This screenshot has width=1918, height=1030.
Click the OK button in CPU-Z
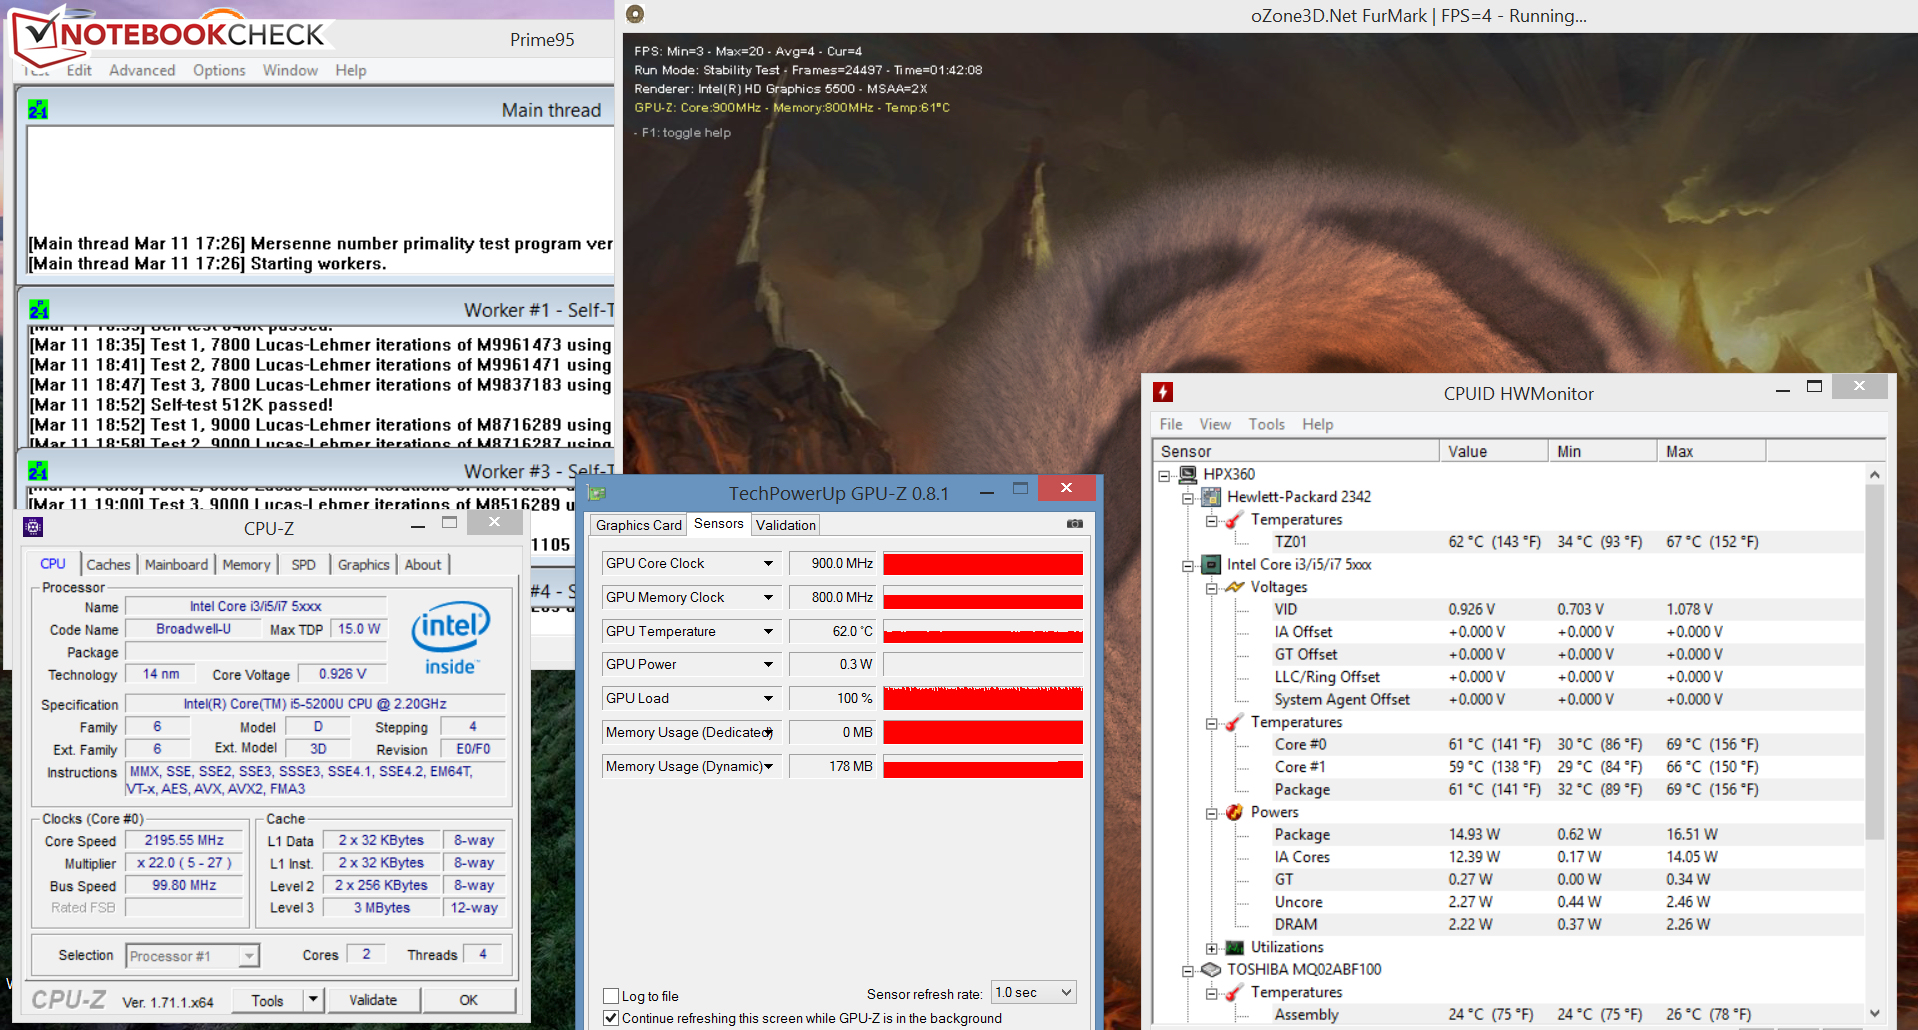(x=469, y=1000)
